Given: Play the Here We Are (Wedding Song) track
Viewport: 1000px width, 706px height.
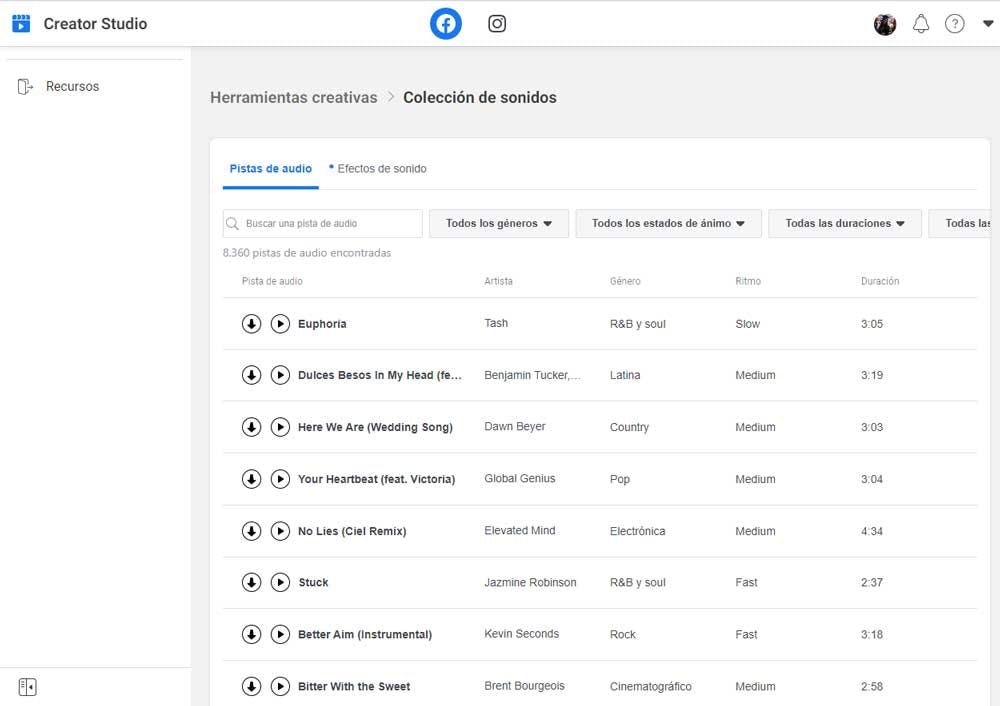Looking at the screenshot, I should (281, 427).
